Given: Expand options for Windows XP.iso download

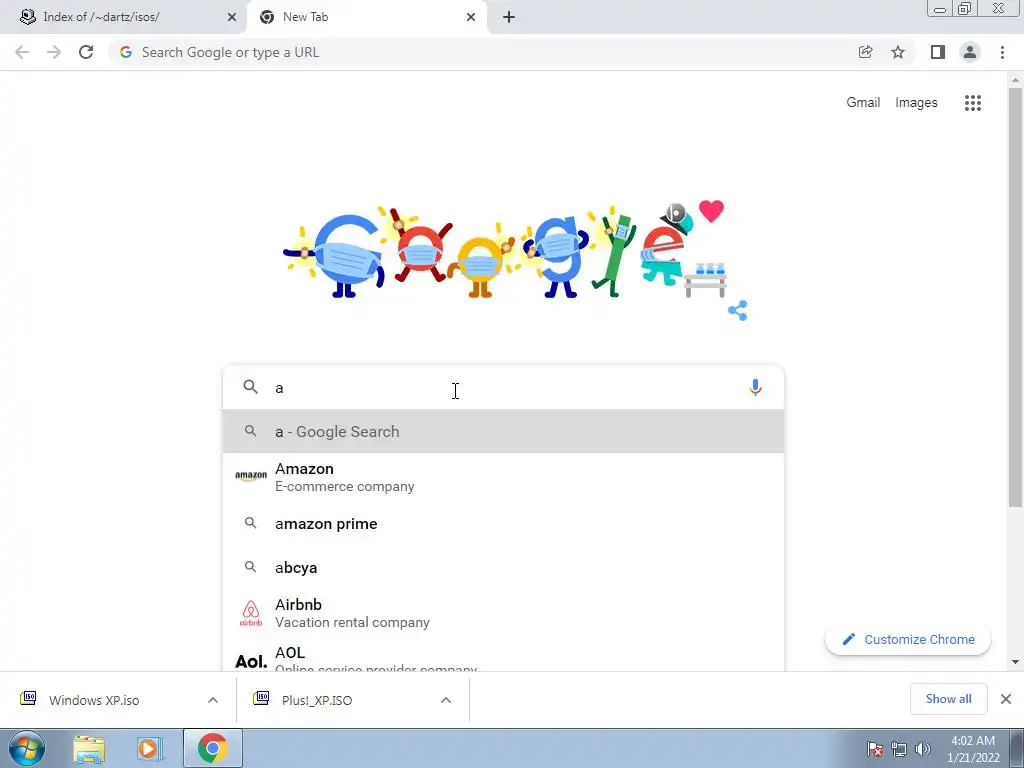Looking at the screenshot, I should point(213,700).
